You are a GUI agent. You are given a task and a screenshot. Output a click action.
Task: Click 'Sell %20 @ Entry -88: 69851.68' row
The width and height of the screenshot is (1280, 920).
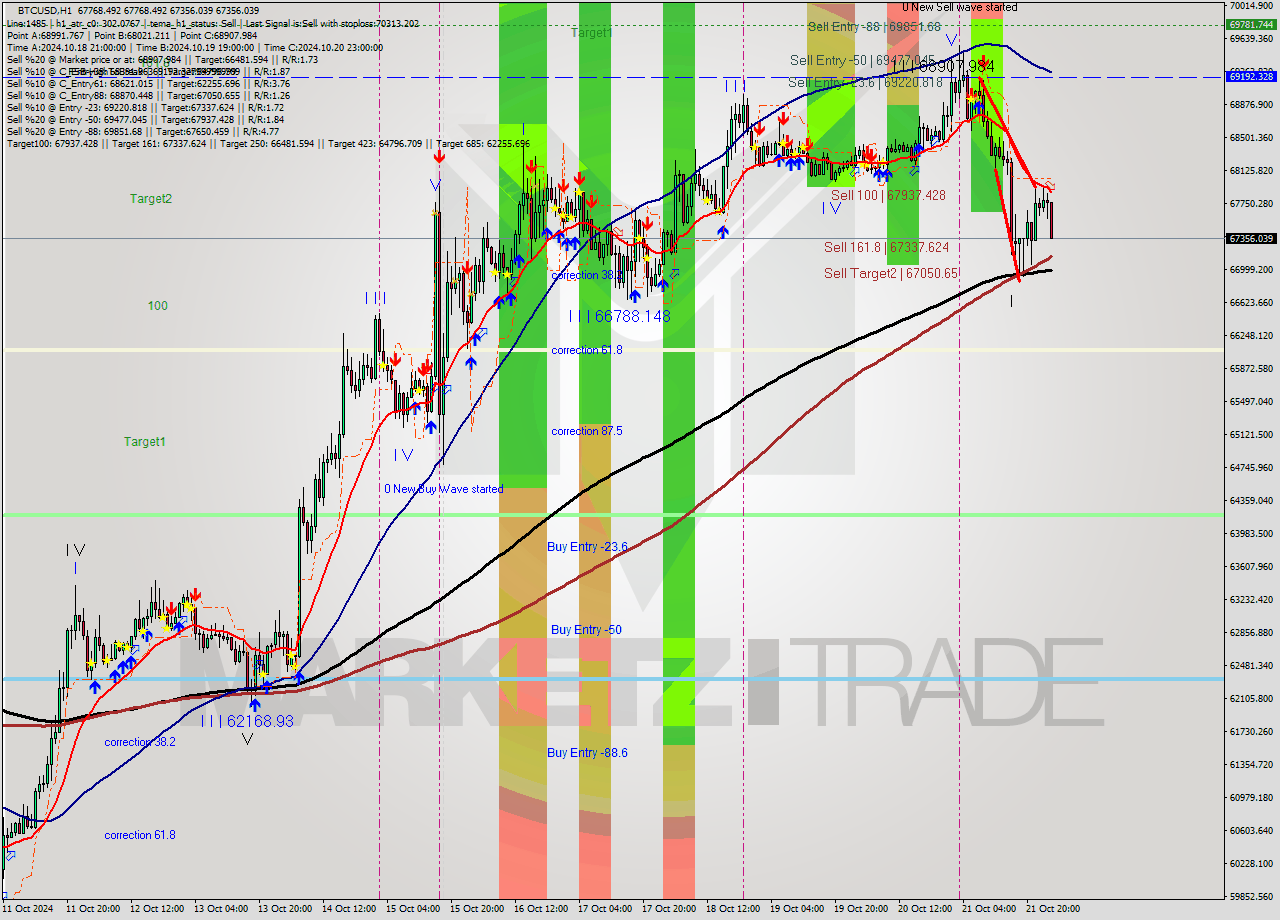143,131
